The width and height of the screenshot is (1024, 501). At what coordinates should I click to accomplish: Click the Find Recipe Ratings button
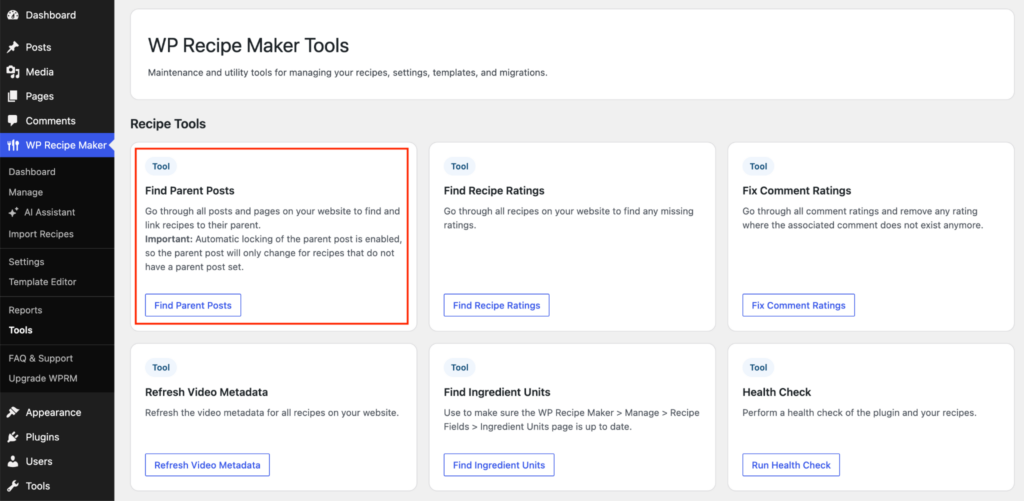(x=496, y=305)
